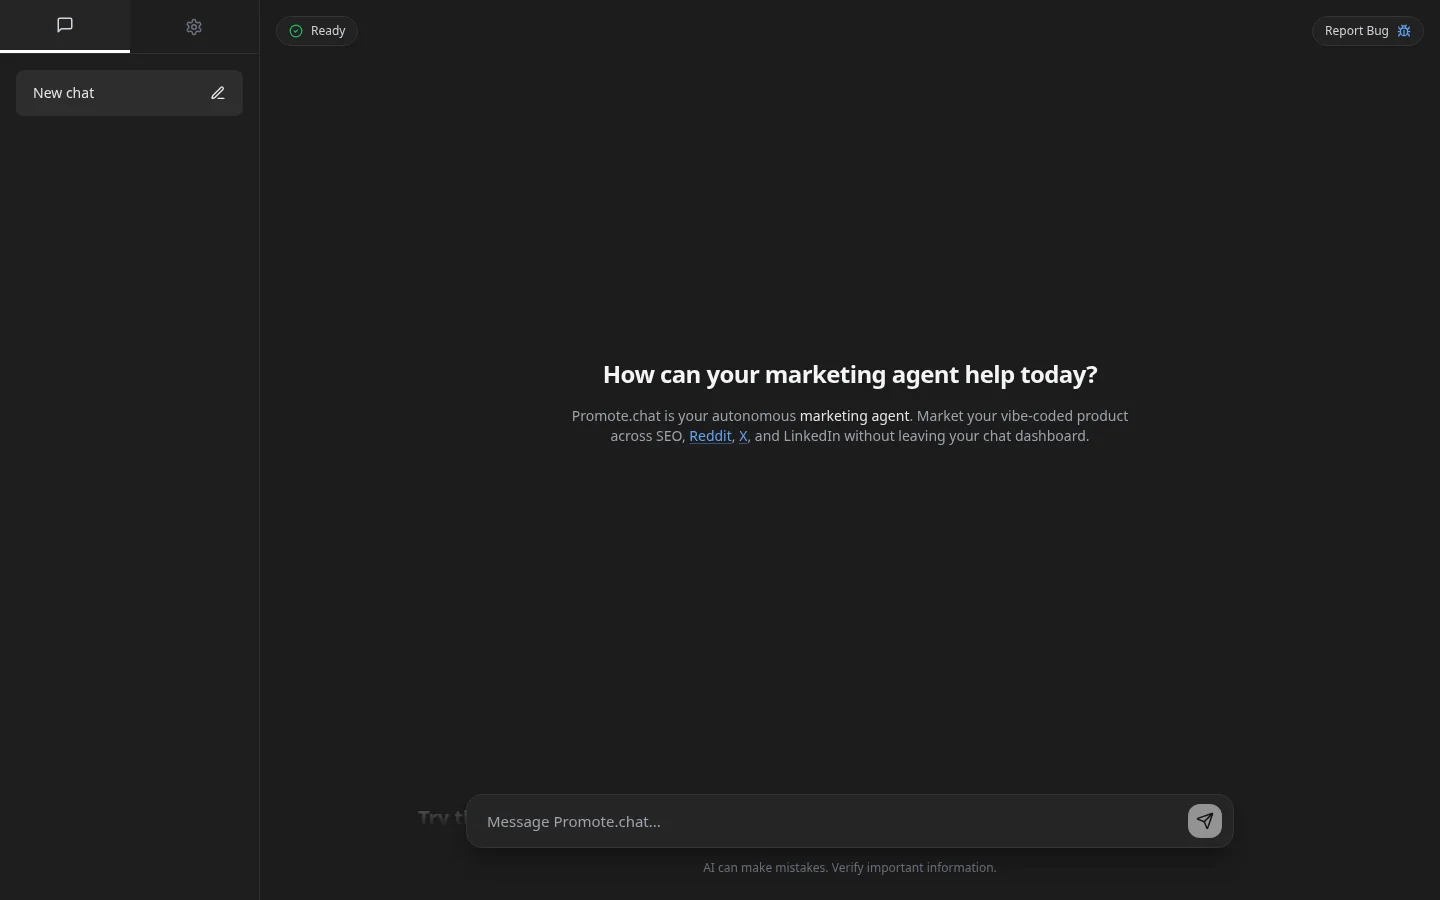Follow the Reddit link
Screen dimensions: 1440x900
(710, 436)
